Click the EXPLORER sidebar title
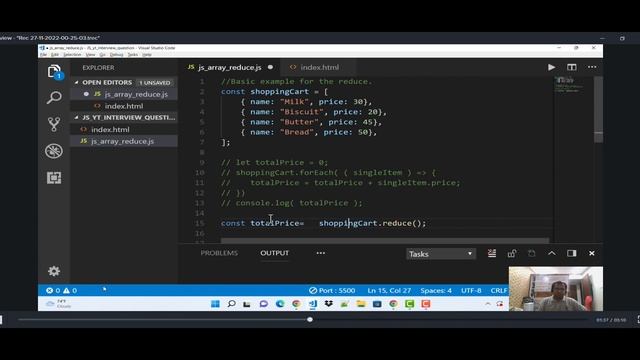The width and height of the screenshot is (640, 360). click(x=98, y=68)
